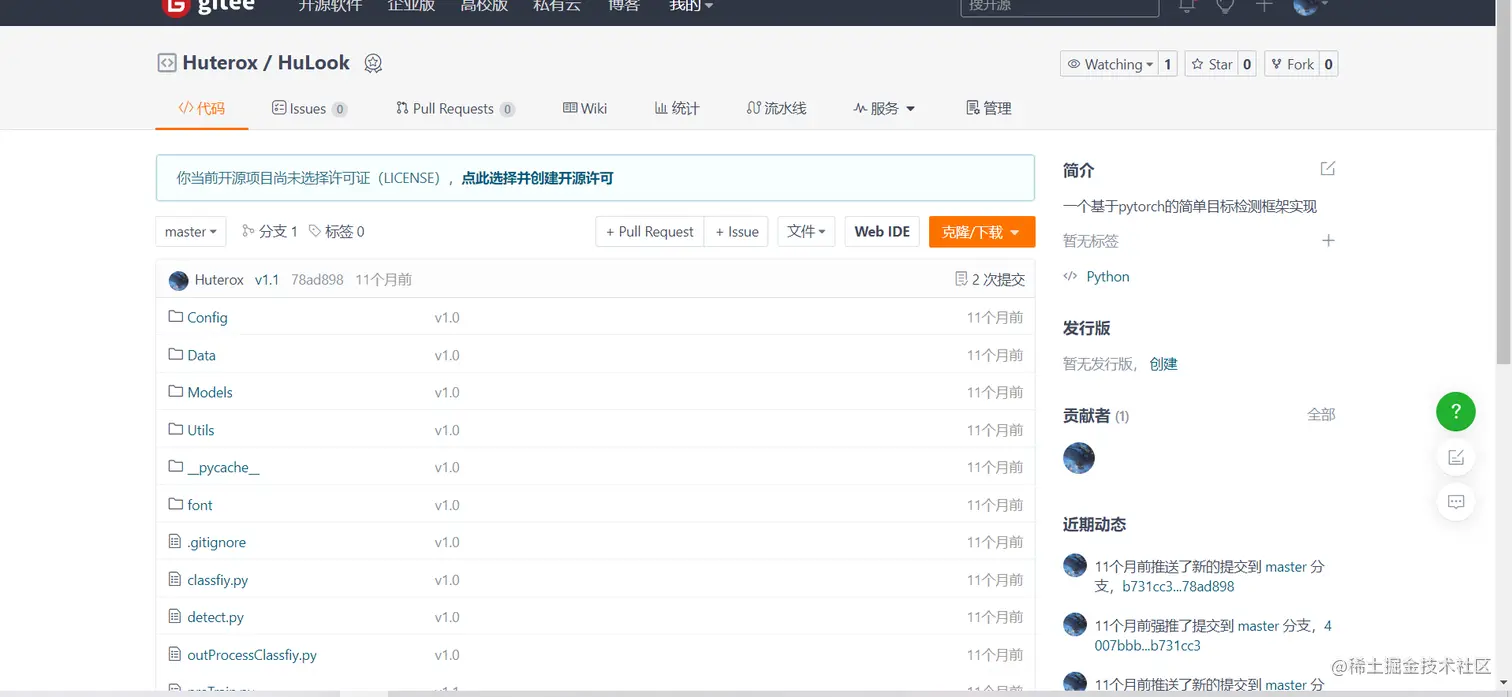Open the .gitignore file
The width and height of the screenshot is (1512, 697).
216,542
